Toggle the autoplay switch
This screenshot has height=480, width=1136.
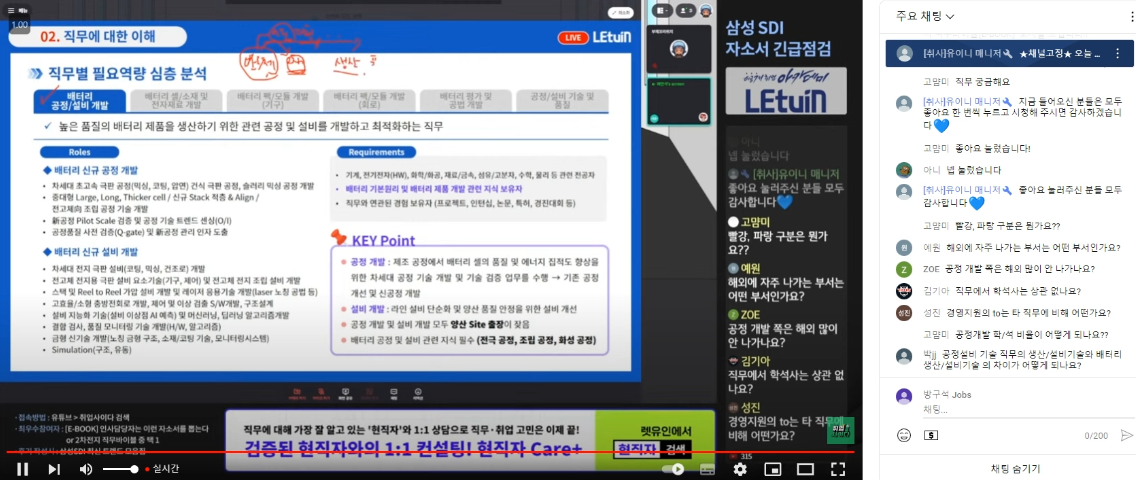pyautogui.click(x=675, y=469)
